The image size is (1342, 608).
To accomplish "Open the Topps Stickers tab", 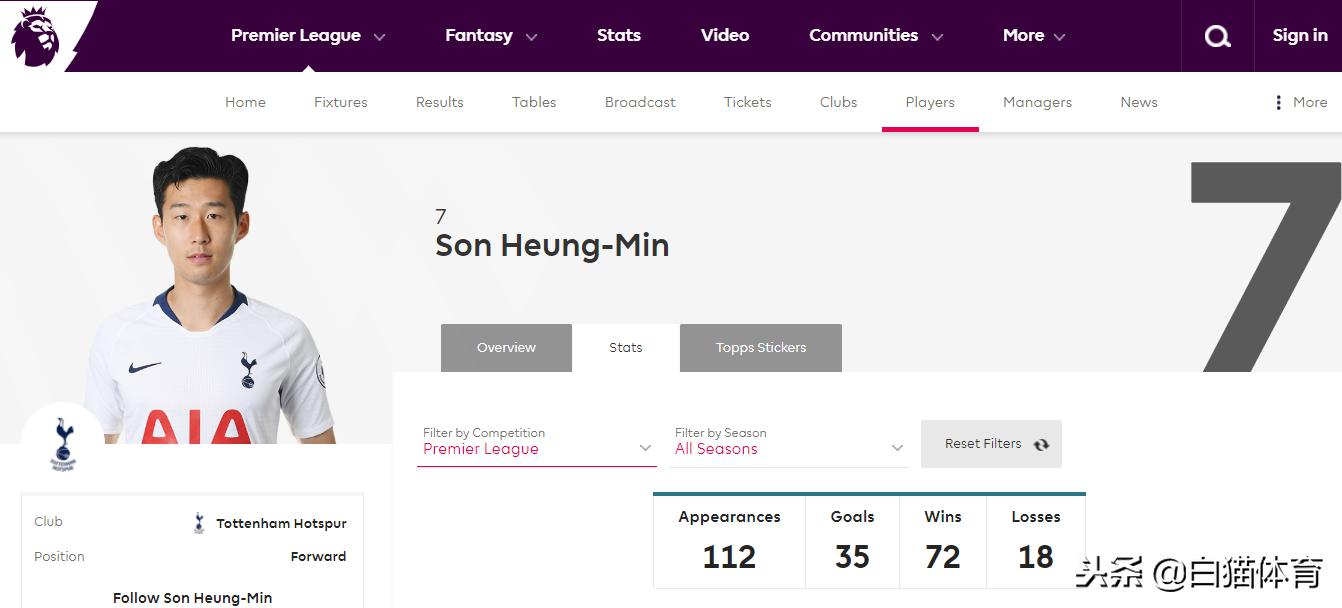I will [760, 348].
